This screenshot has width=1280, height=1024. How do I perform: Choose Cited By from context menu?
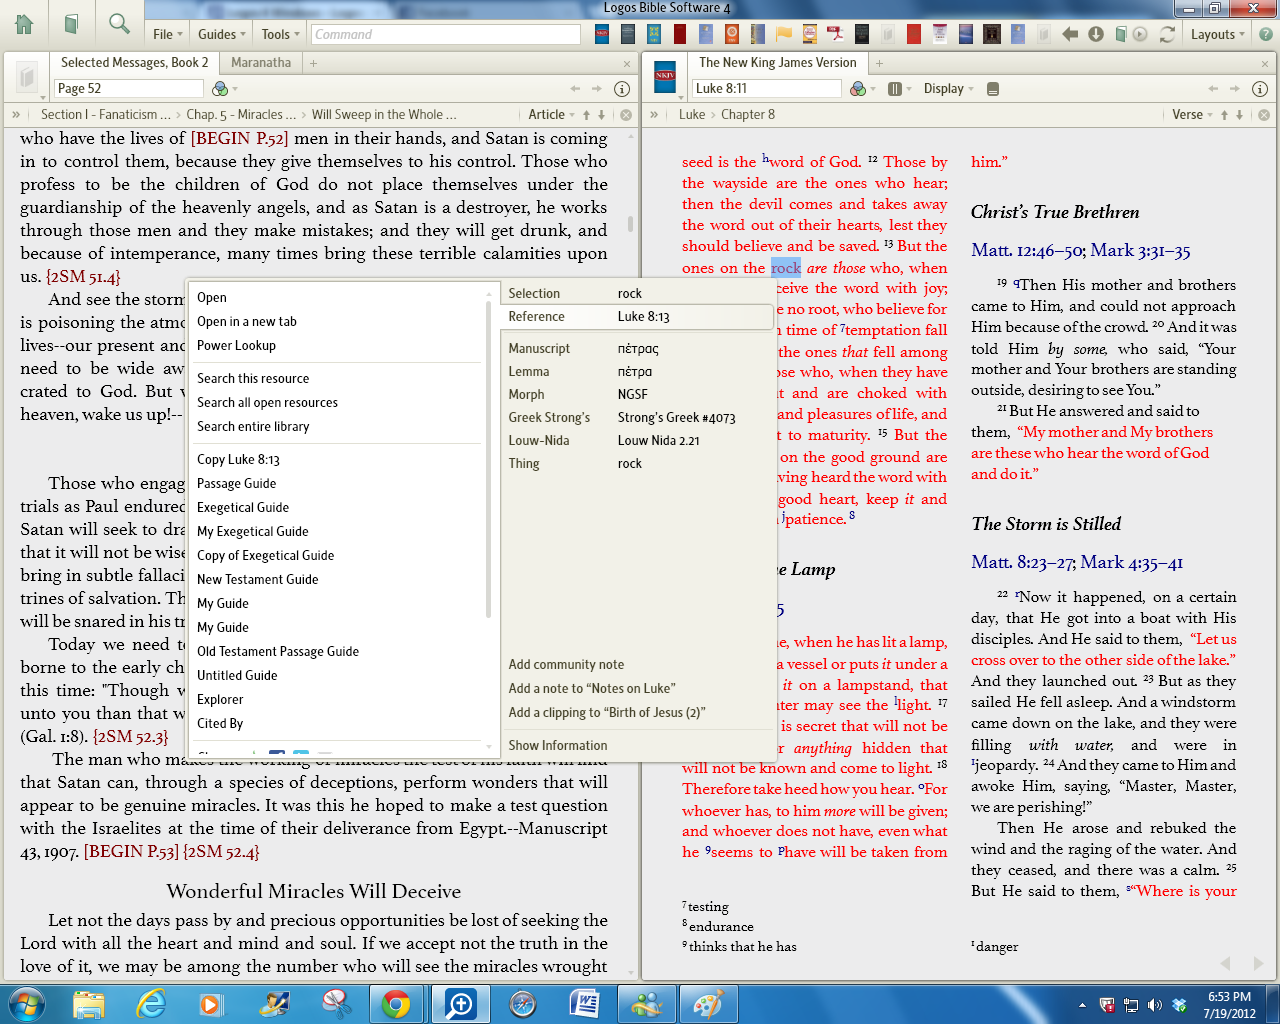click(220, 724)
